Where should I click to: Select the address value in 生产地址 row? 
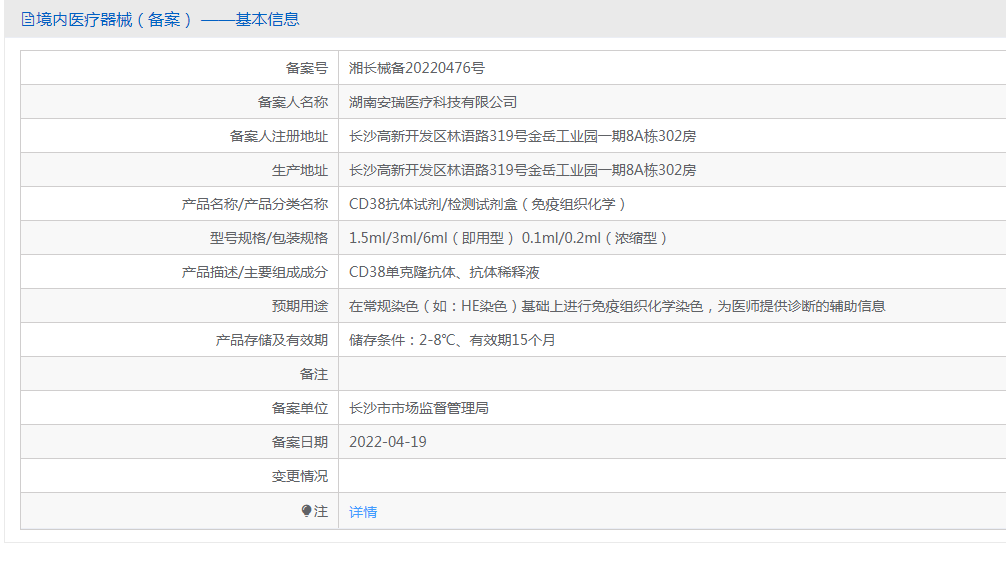pos(522,170)
